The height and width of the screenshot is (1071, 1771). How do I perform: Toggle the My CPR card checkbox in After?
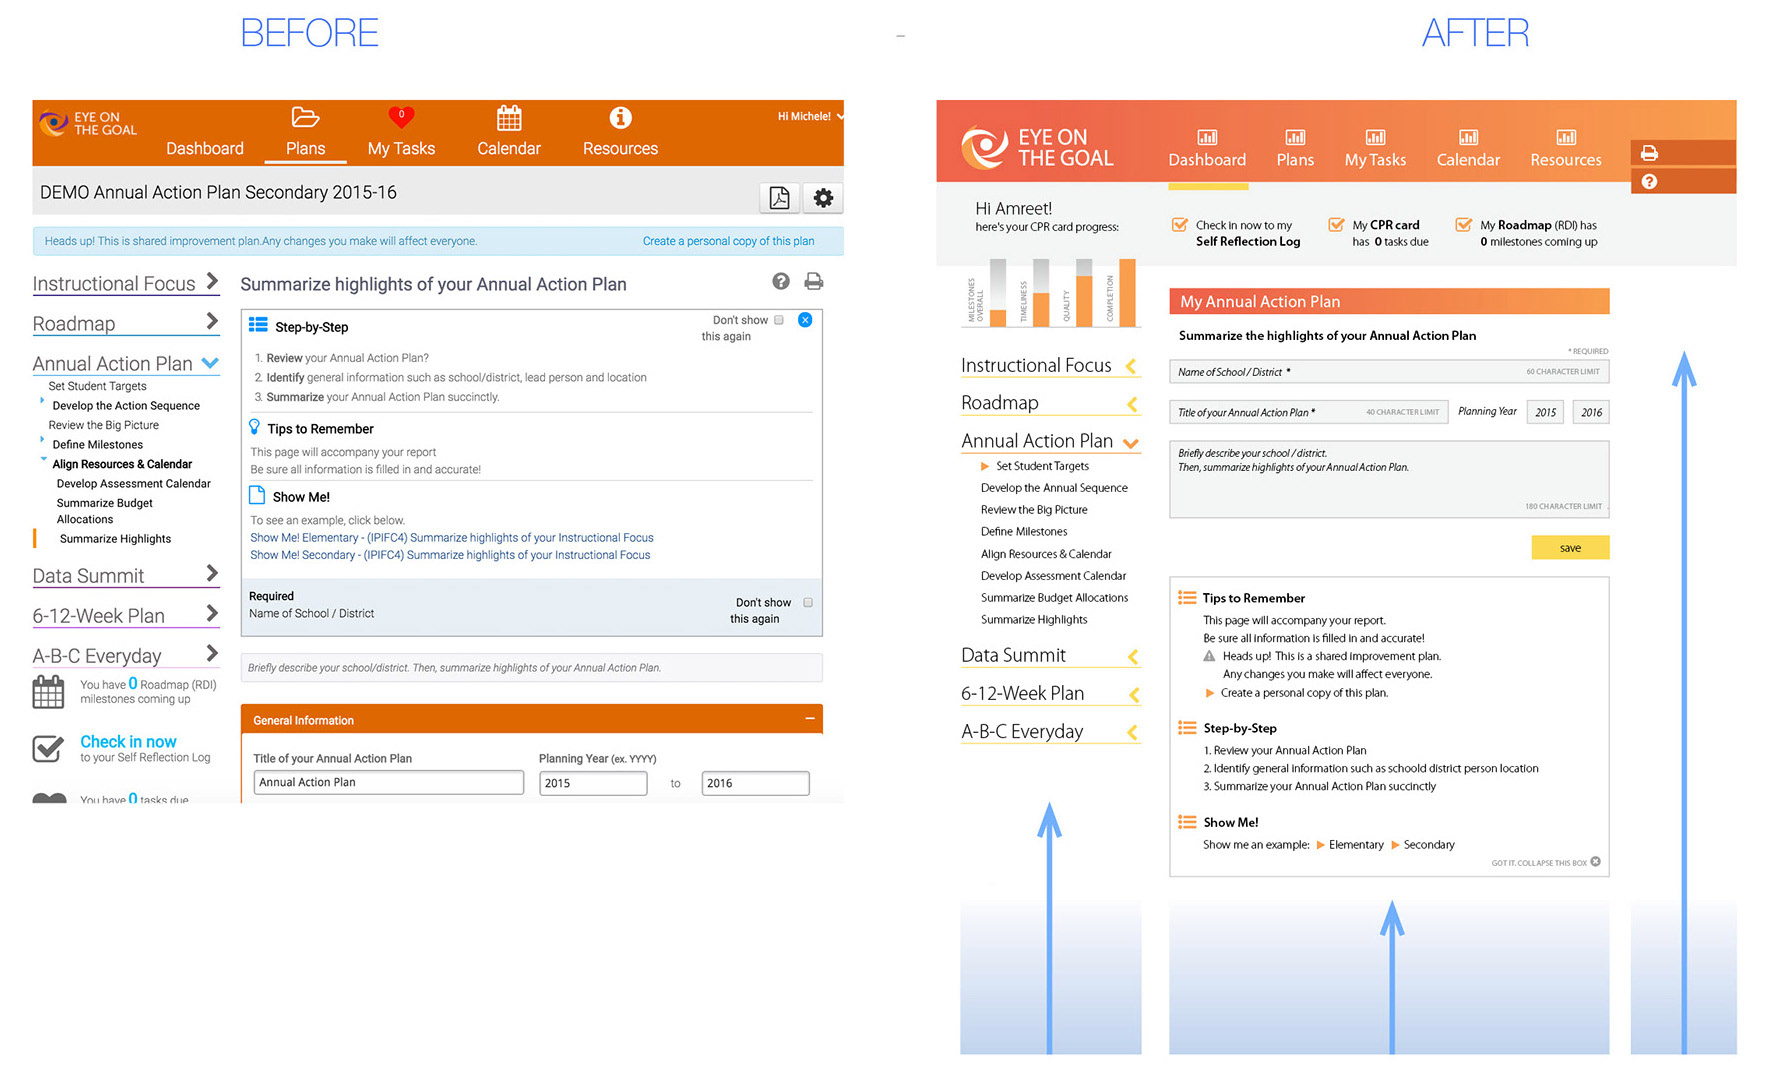pos(1336,224)
